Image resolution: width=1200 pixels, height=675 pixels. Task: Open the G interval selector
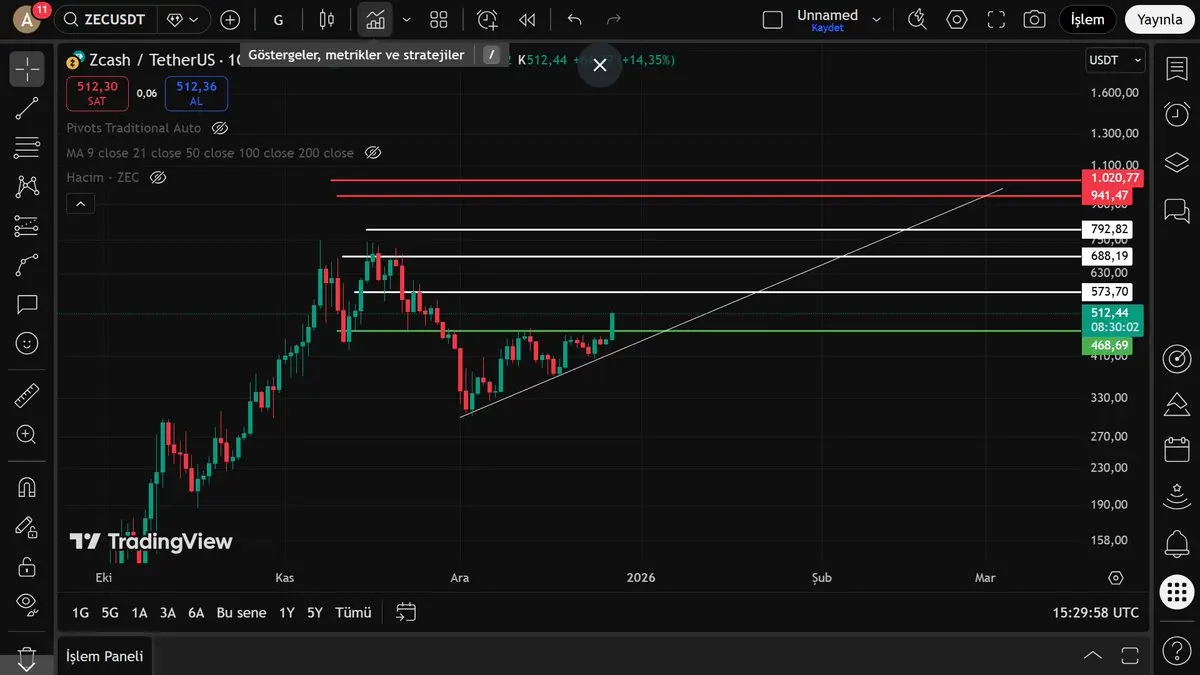(278, 20)
